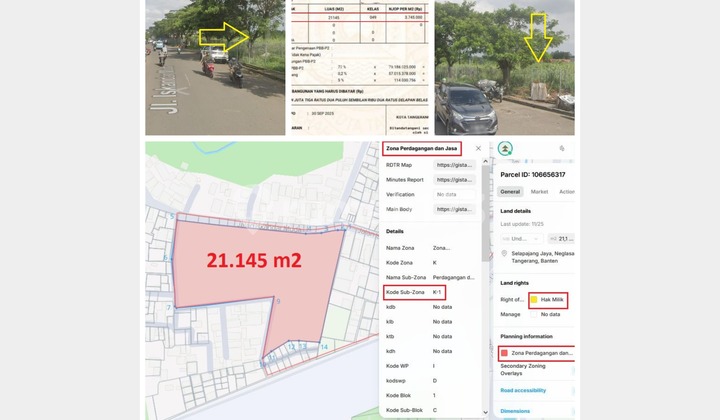The height and width of the screenshot is (420, 720).
Task: Select the red parcel polygon on map
Action: 250,280
